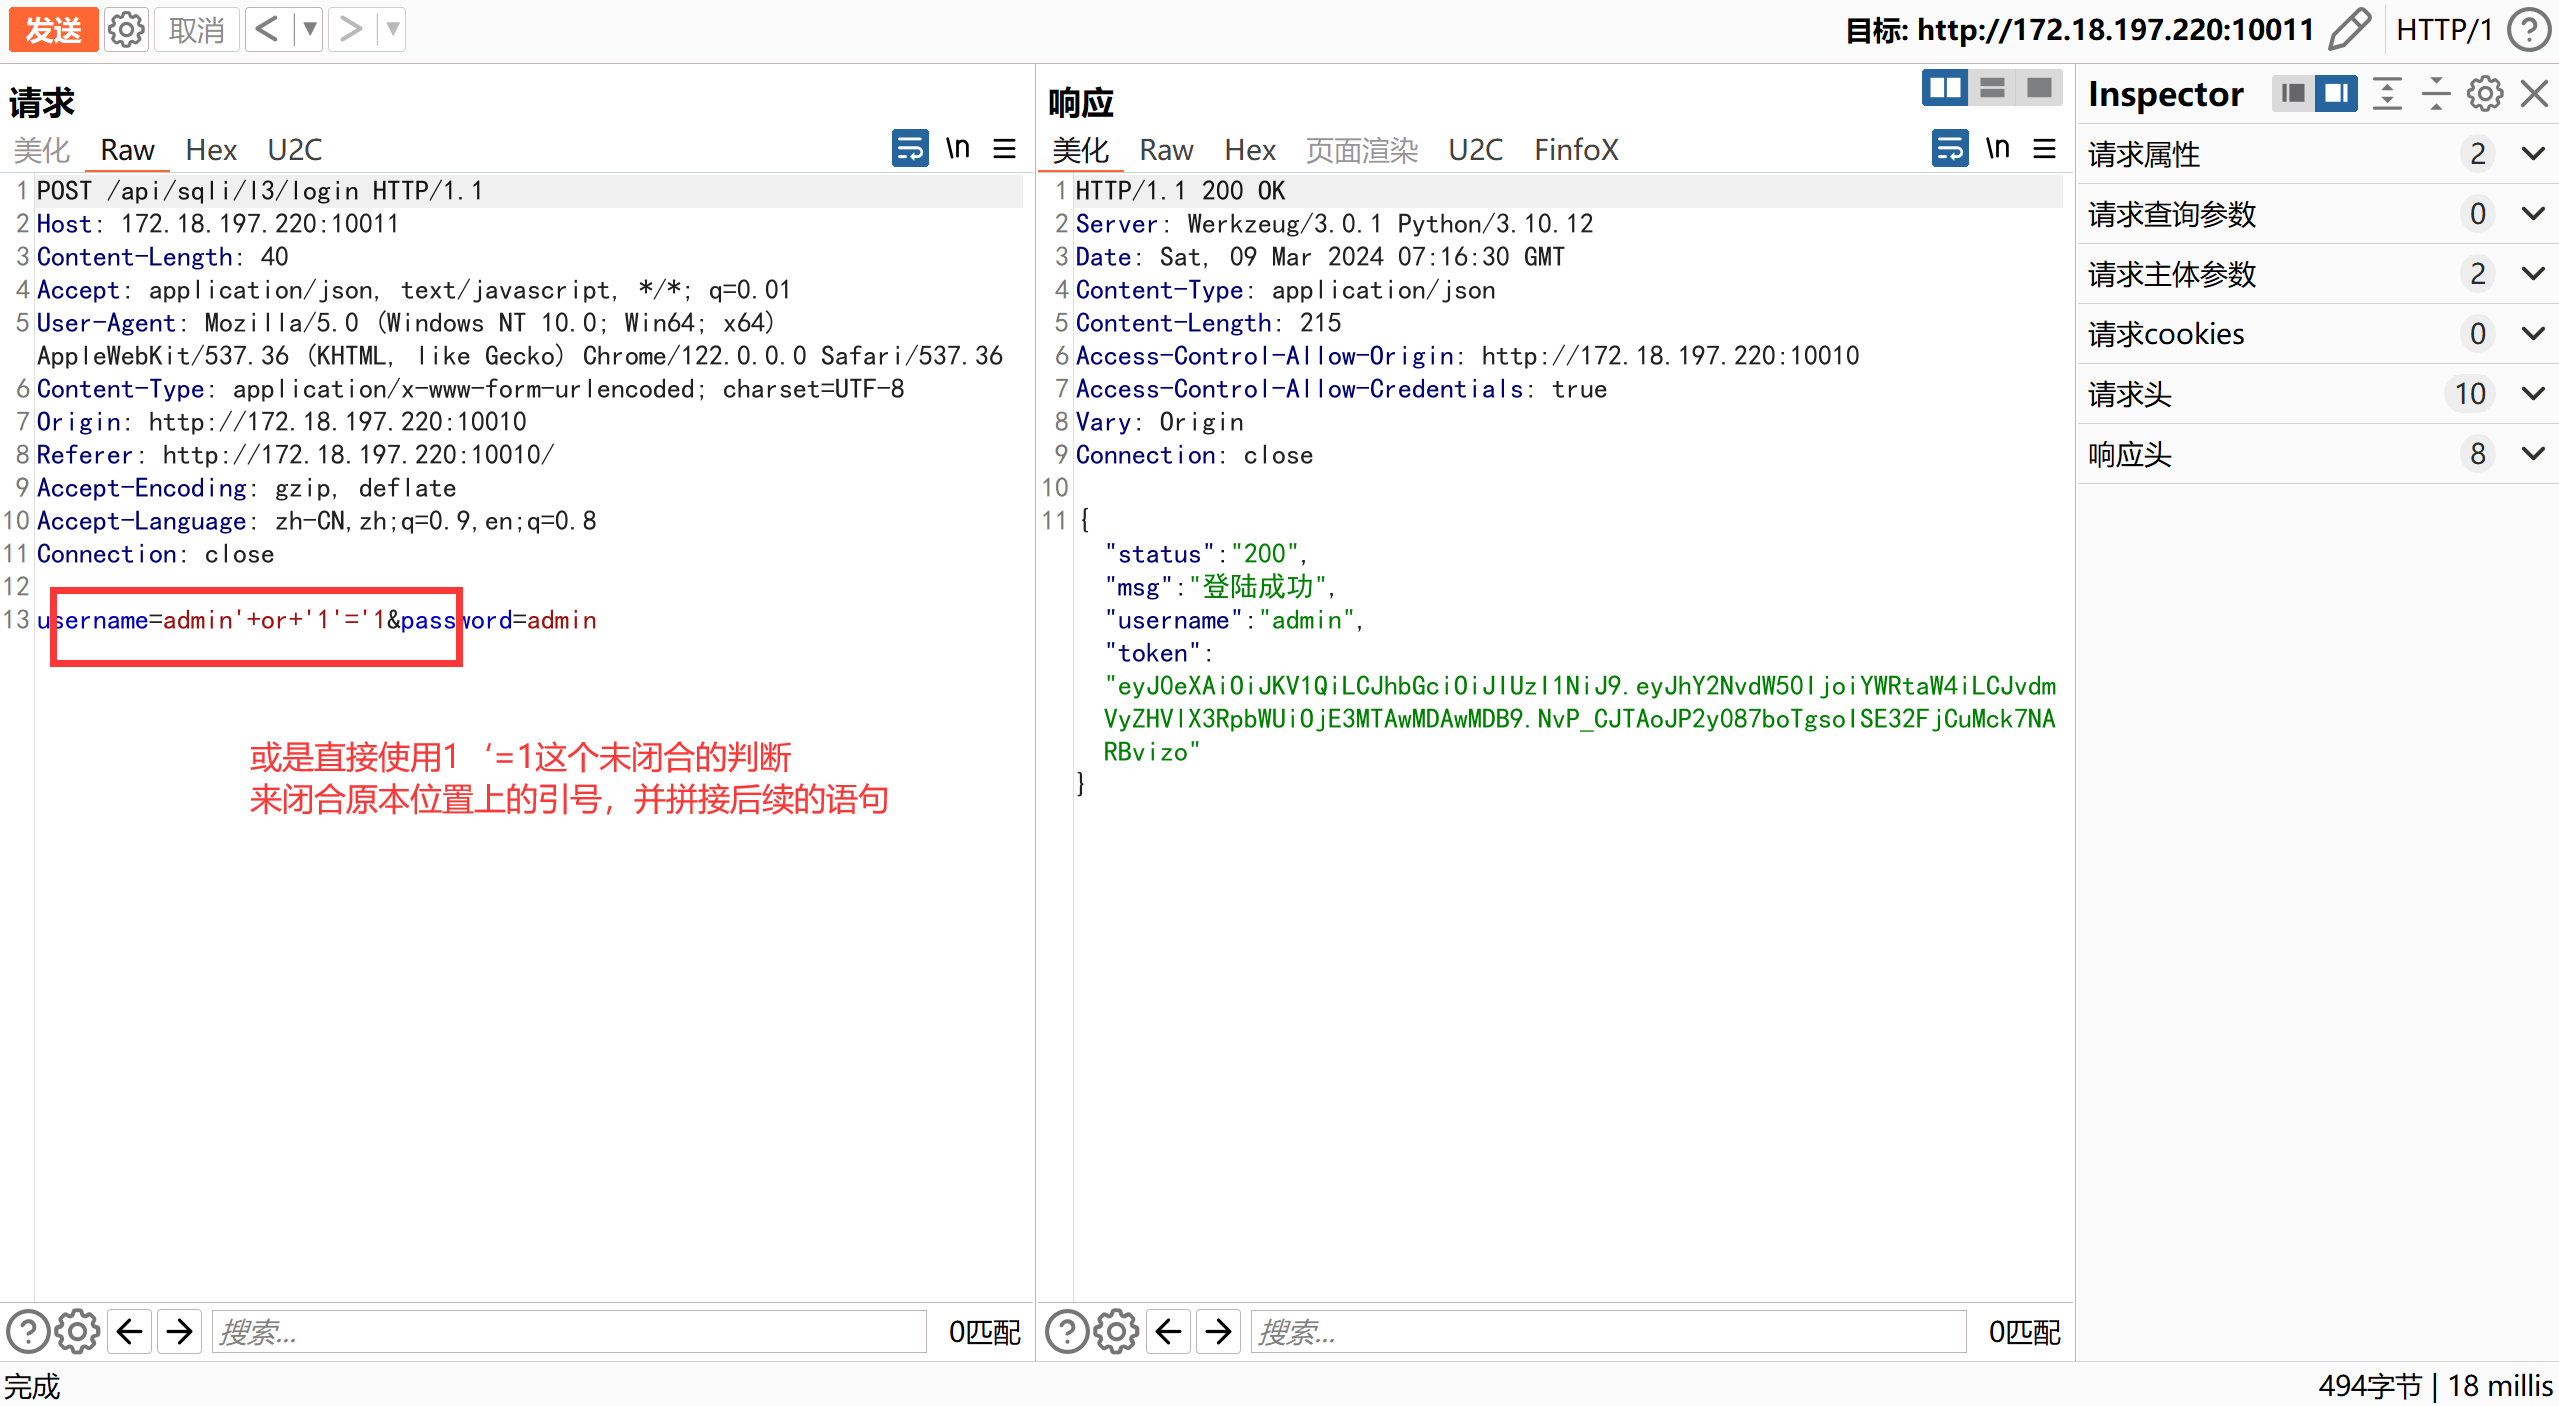Click the question mark icon below the response panel
Screen dimensions: 2559x1406
coord(1066,1331)
